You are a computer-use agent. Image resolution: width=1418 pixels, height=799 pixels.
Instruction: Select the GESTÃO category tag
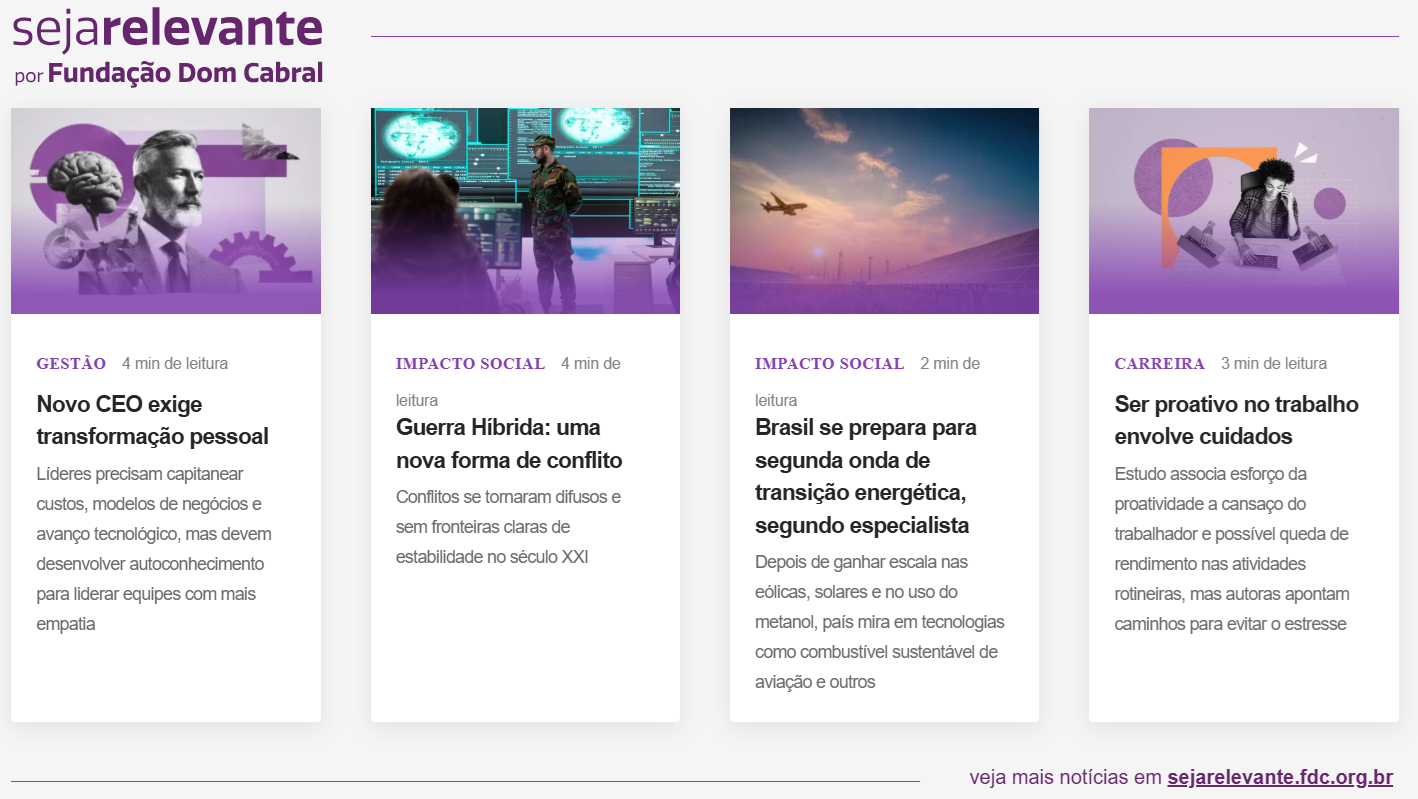click(71, 364)
